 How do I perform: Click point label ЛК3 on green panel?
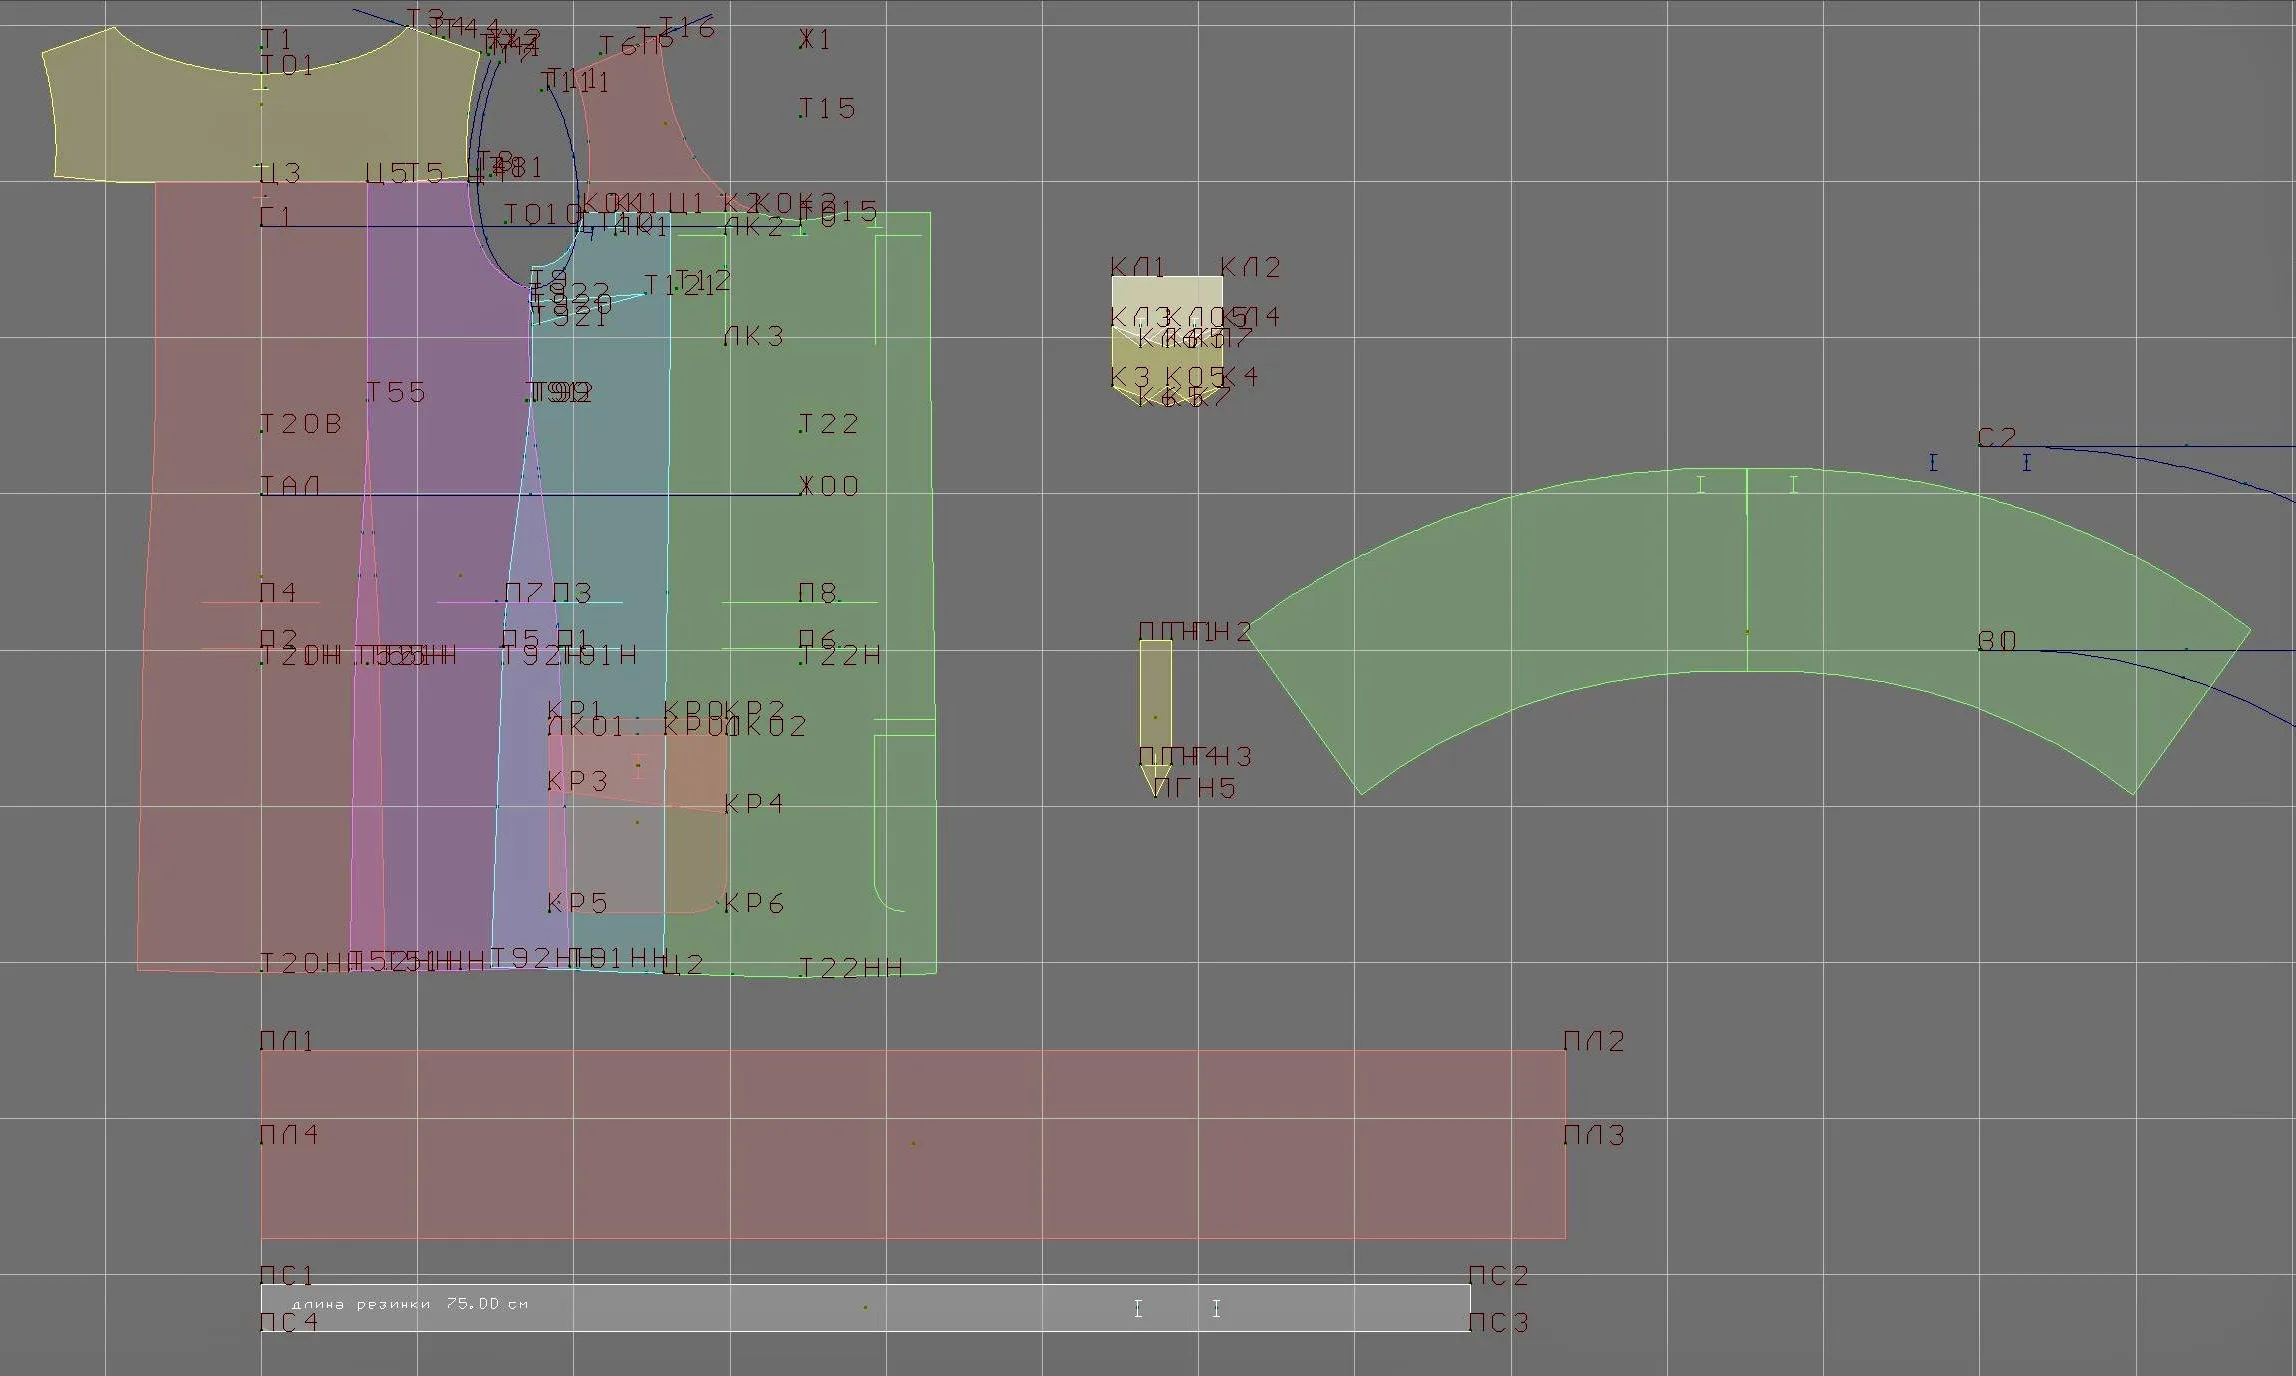point(754,336)
